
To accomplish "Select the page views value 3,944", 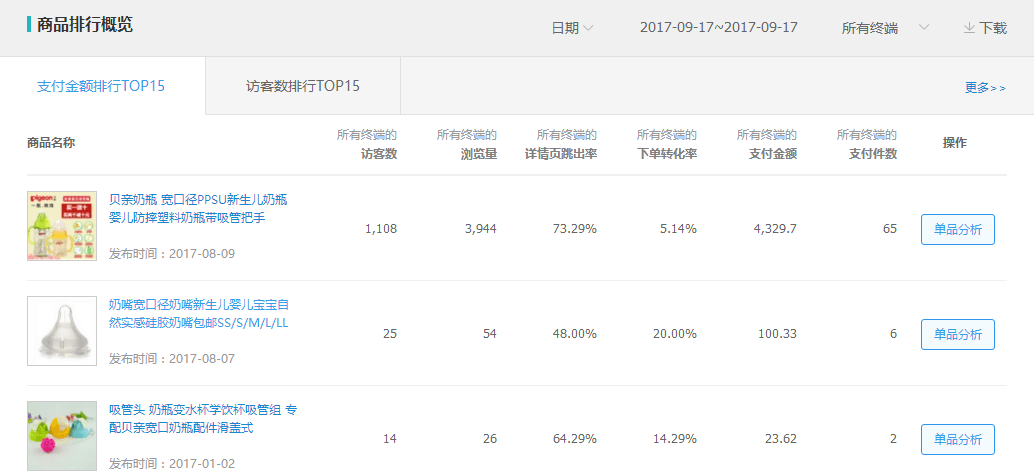I will (x=480, y=229).
